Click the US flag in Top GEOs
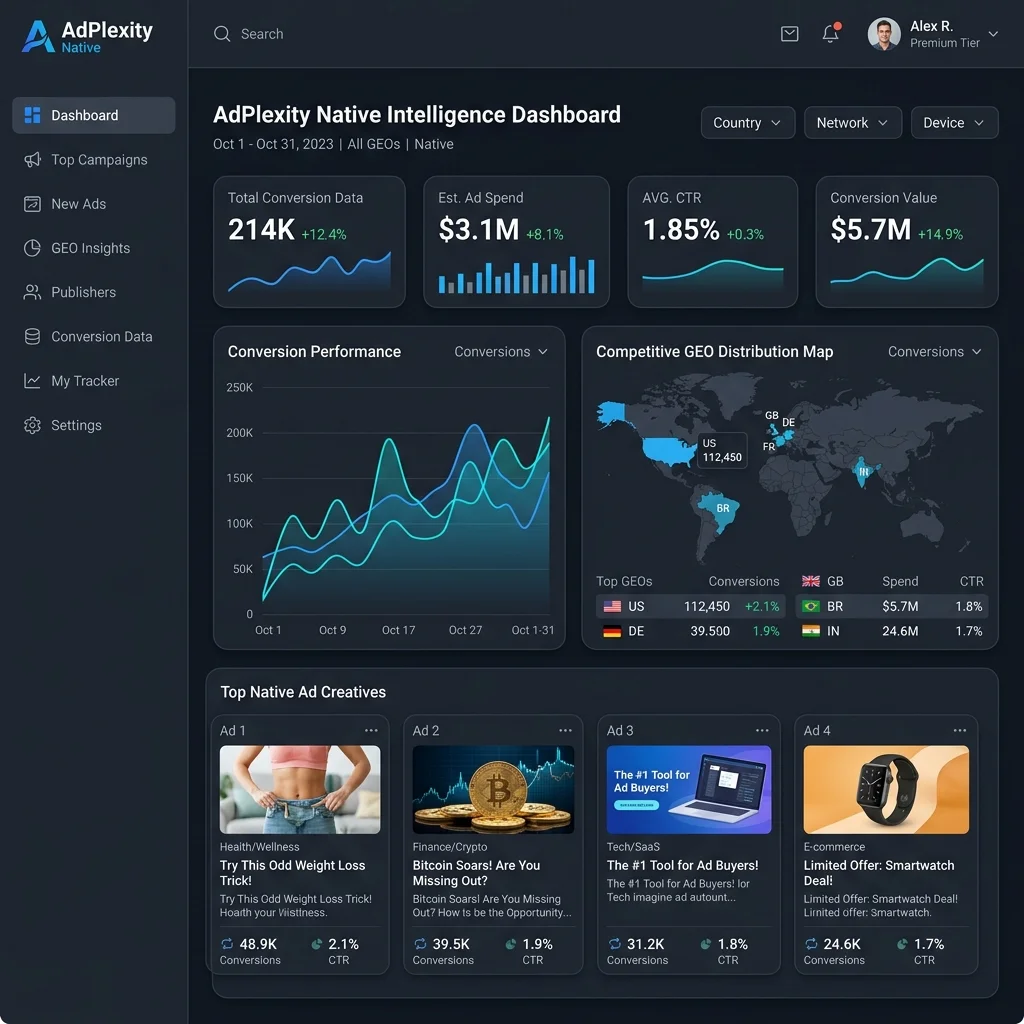This screenshot has width=1024, height=1024. click(x=612, y=606)
